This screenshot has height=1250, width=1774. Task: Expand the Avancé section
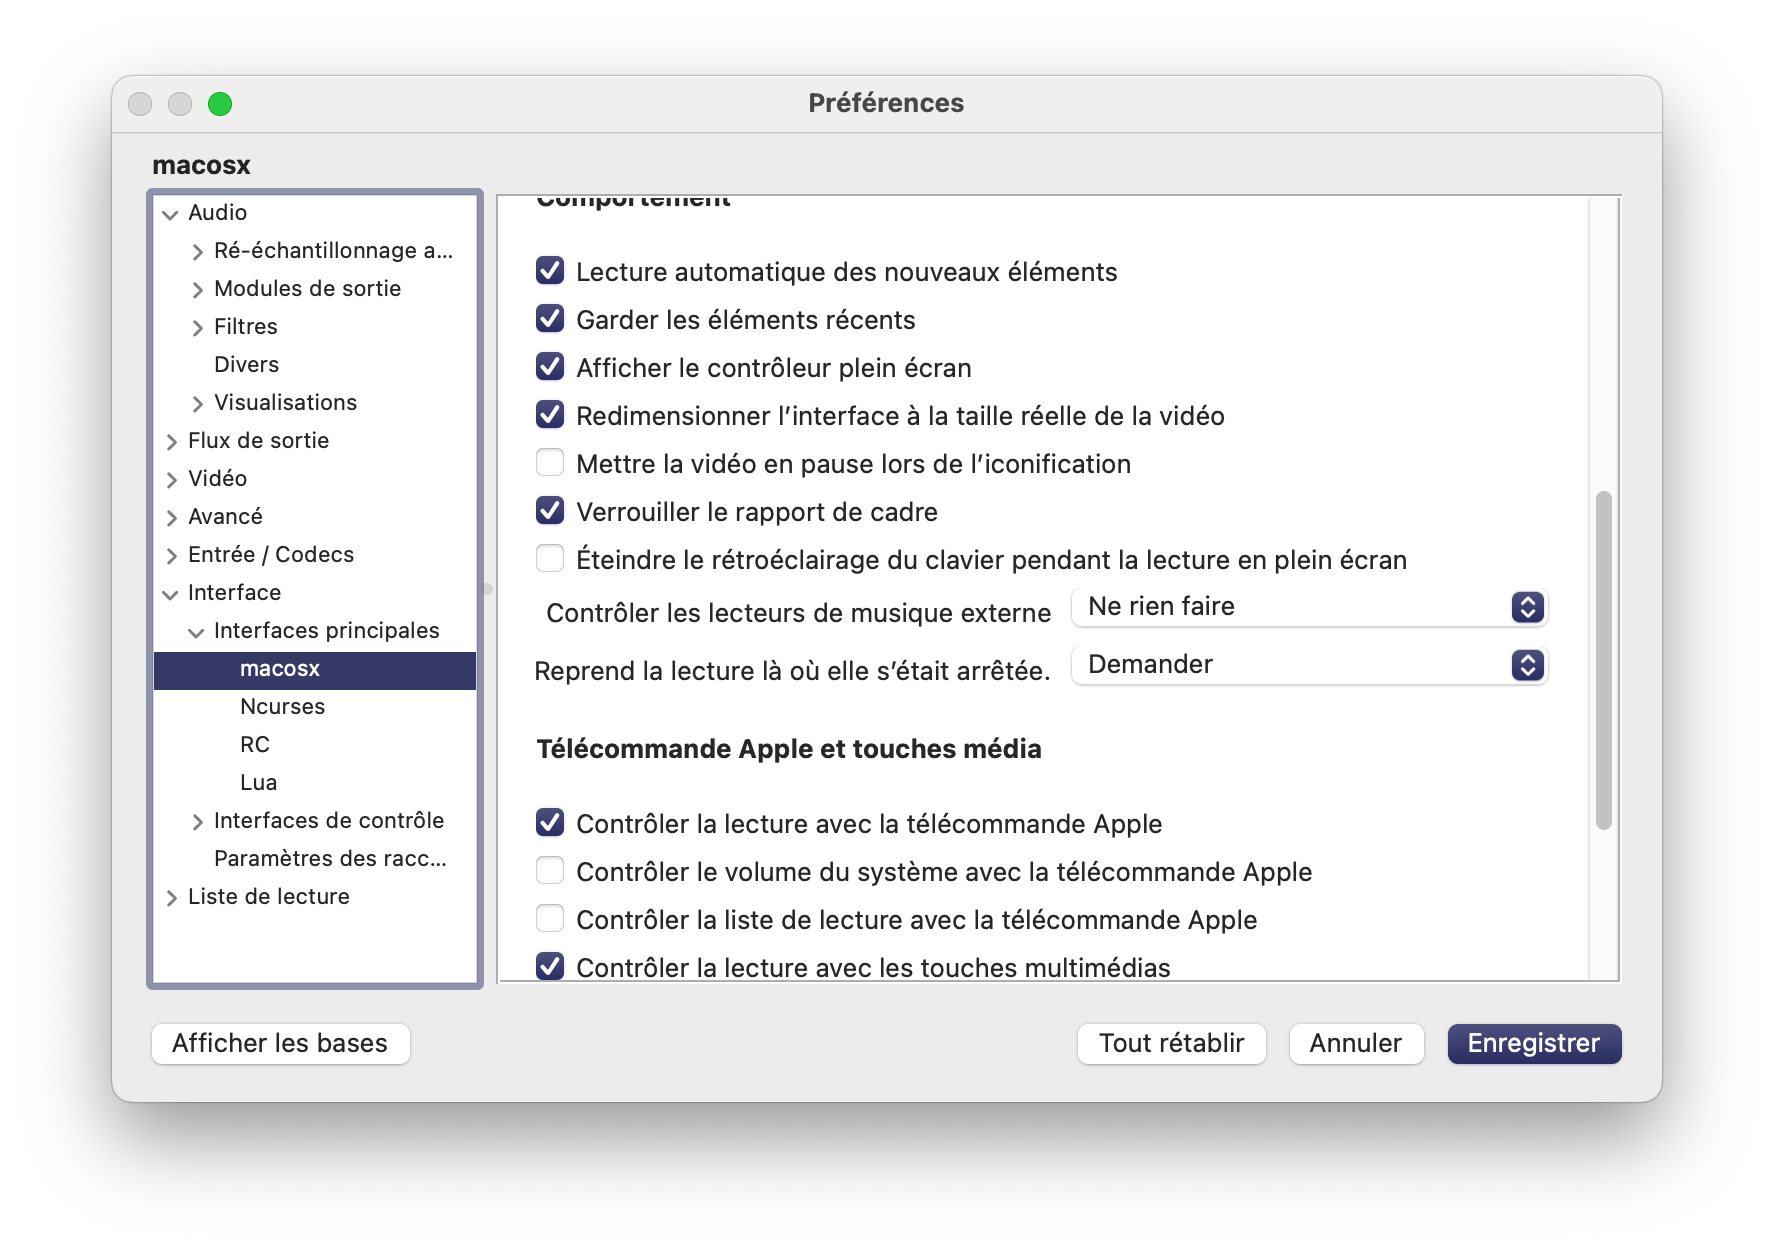(x=171, y=518)
